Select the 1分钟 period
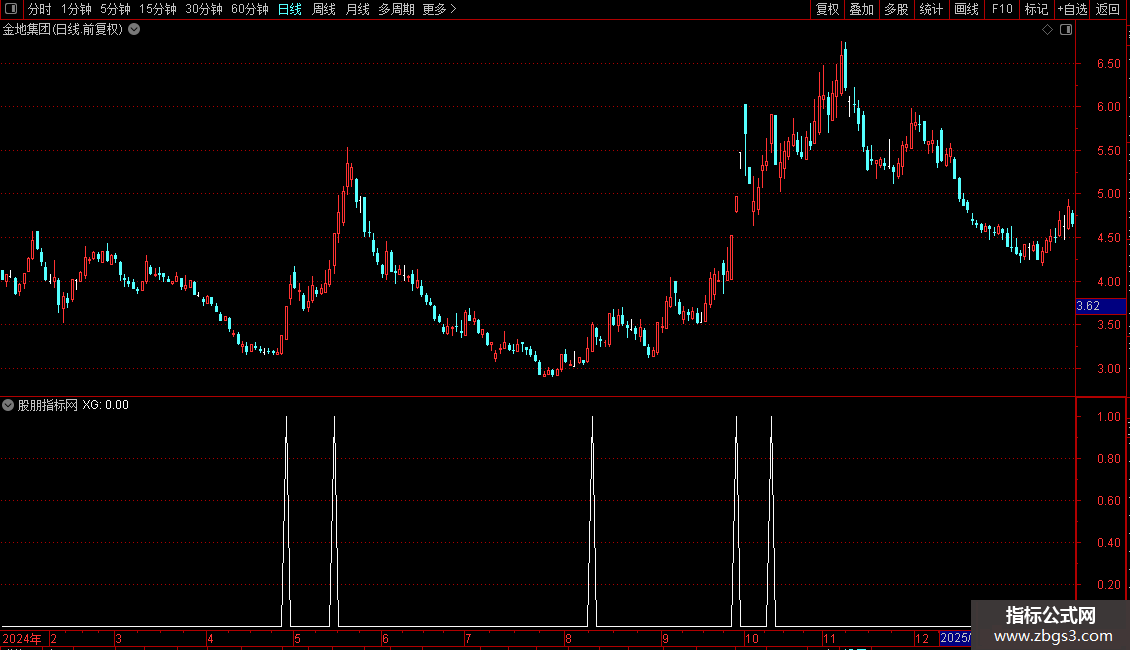Image resolution: width=1130 pixels, height=650 pixels. 76,9
